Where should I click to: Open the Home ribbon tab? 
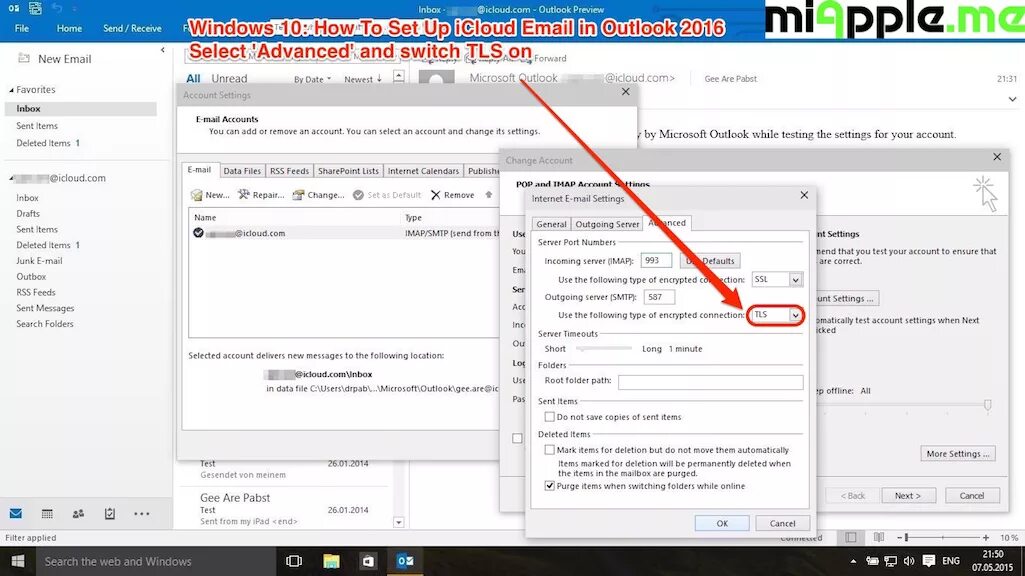[69, 28]
